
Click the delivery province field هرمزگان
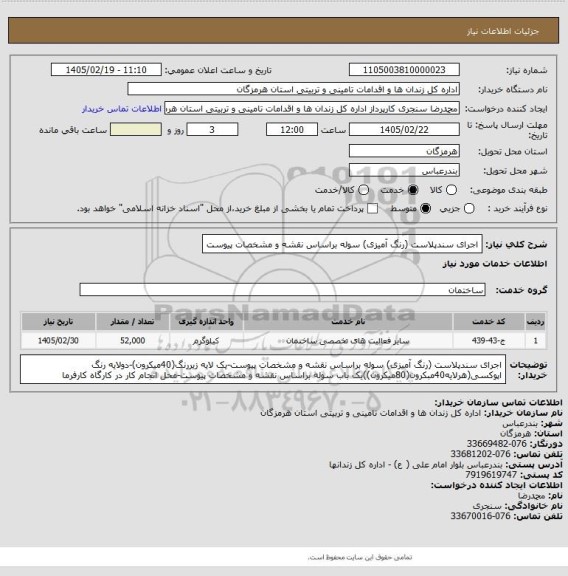(404, 151)
